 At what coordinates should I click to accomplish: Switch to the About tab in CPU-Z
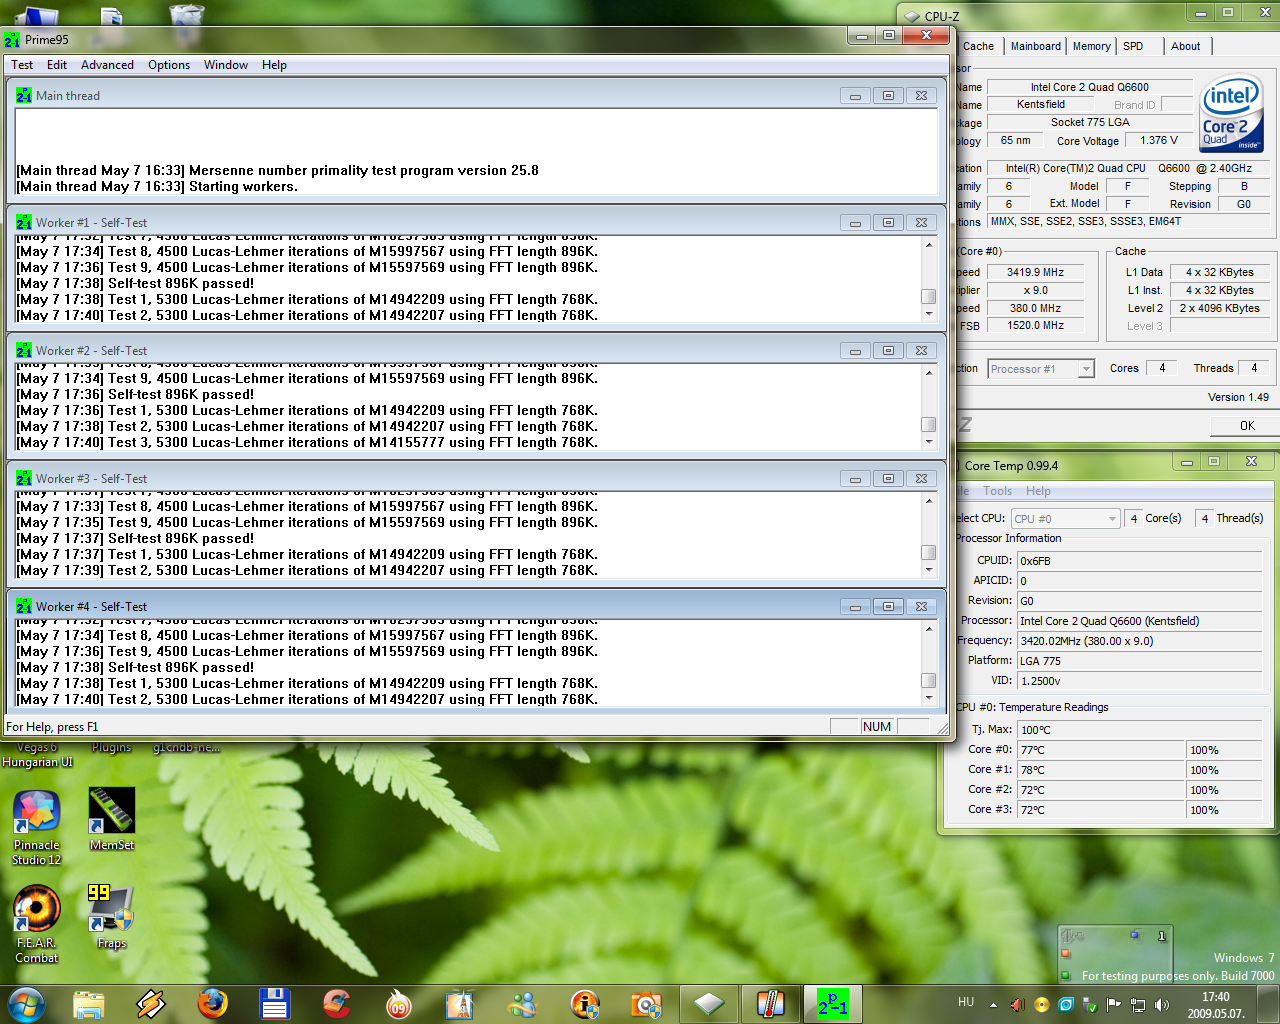1185,46
